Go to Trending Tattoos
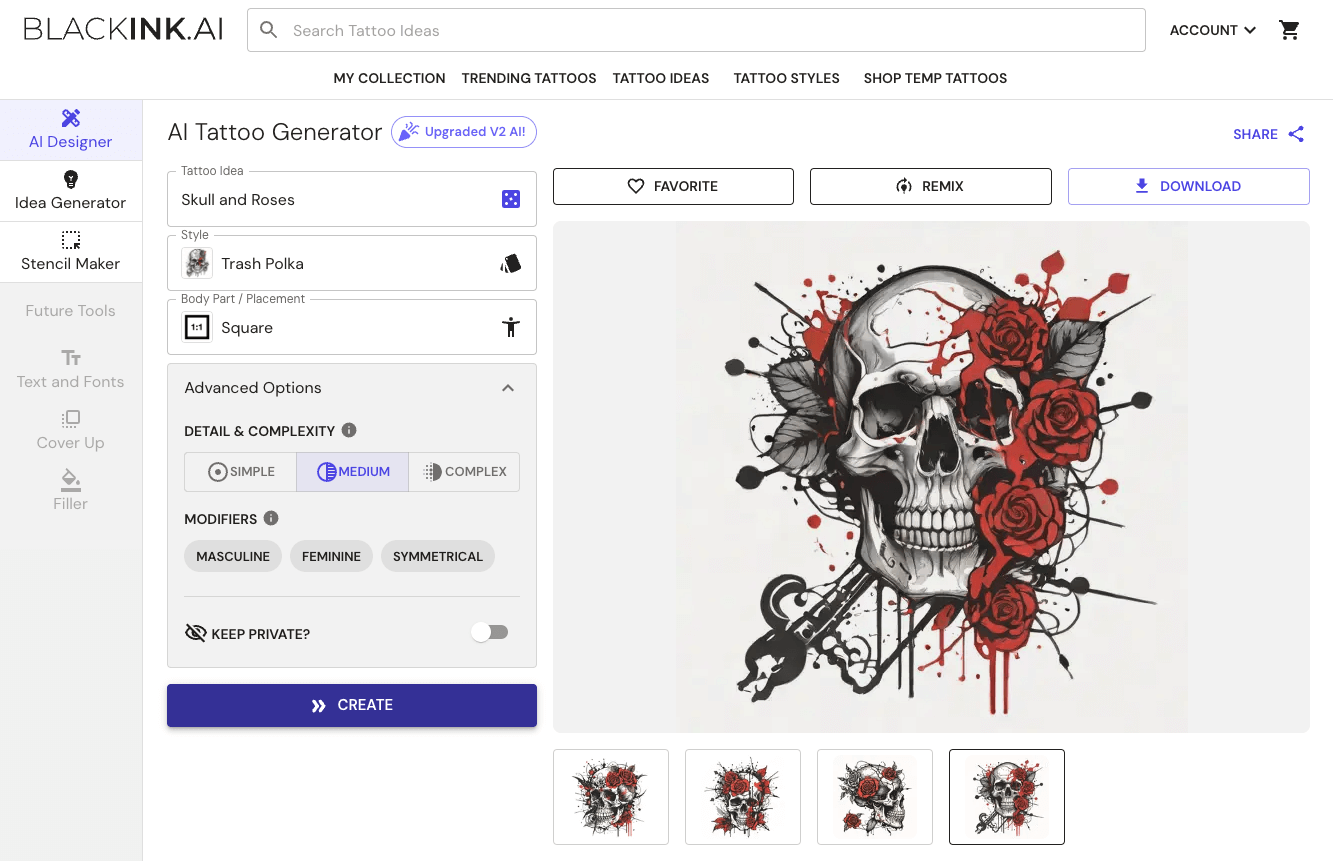This screenshot has width=1333, height=861. pos(528,78)
